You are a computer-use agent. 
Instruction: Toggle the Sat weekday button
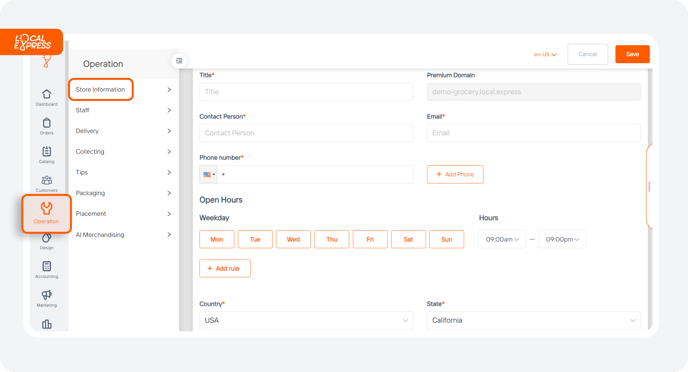[x=408, y=240]
